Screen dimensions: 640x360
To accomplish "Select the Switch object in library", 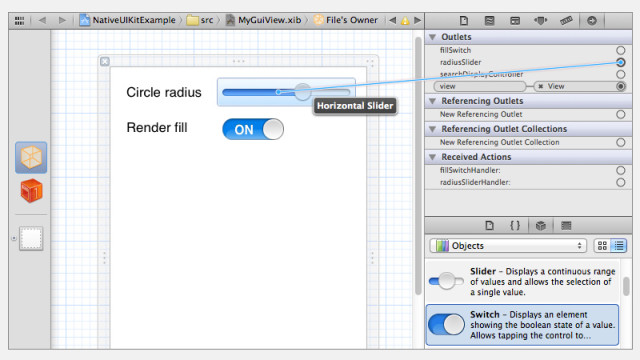I will (x=522, y=325).
